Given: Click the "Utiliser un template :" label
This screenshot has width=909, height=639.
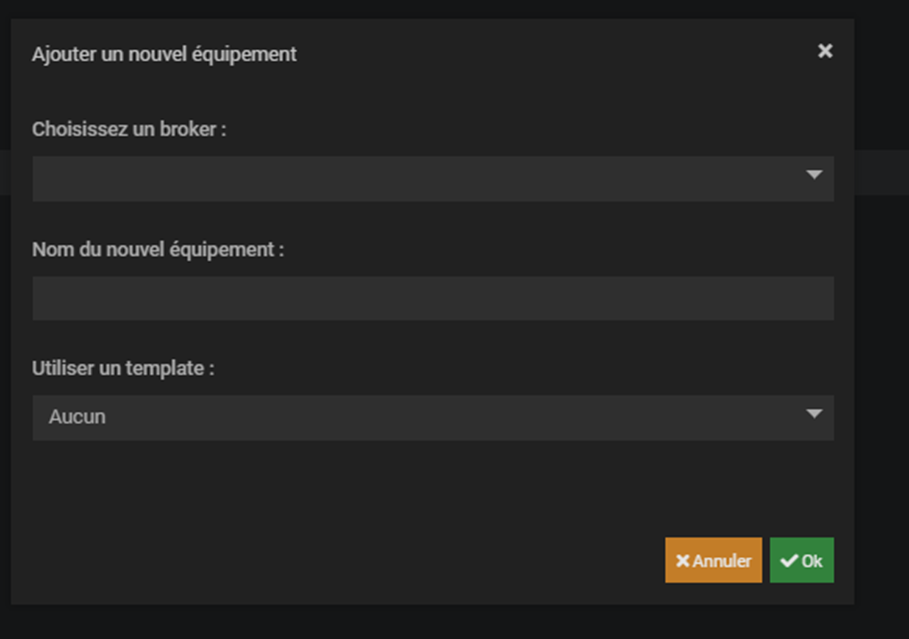Looking at the screenshot, I should pyautogui.click(x=123, y=368).
